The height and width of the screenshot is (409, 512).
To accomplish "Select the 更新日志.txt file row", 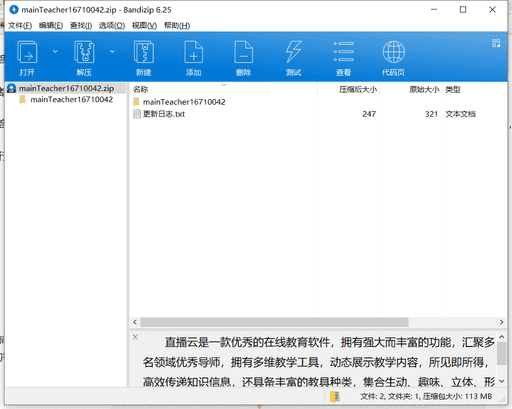I will (x=164, y=114).
